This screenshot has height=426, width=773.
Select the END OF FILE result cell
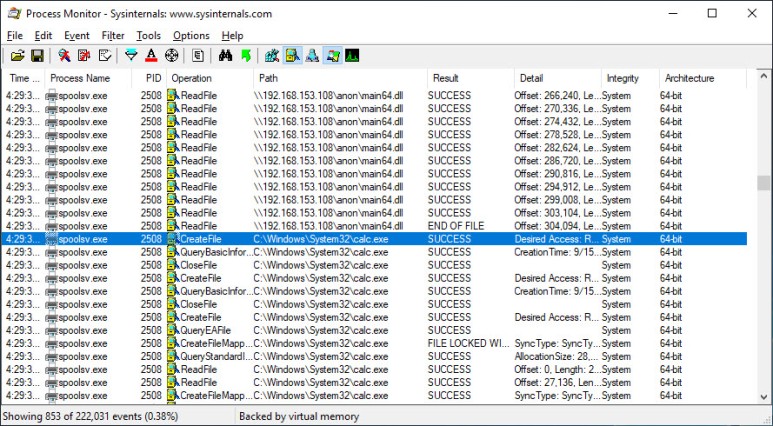coord(456,226)
